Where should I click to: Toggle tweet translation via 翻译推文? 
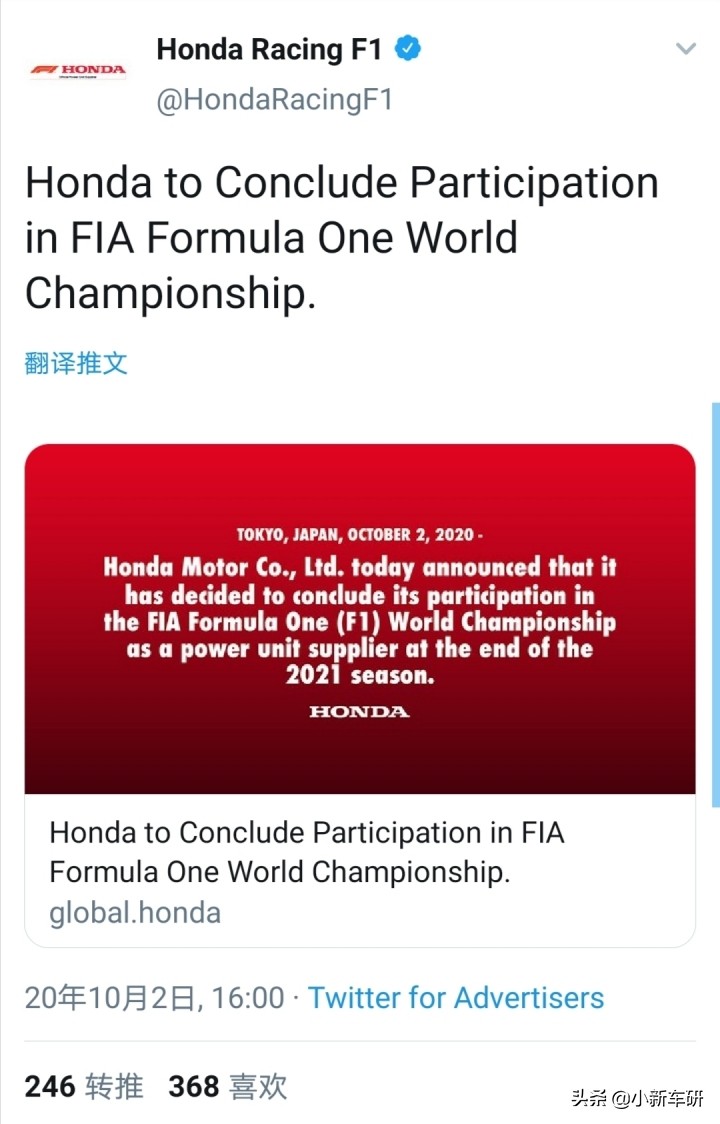(76, 364)
